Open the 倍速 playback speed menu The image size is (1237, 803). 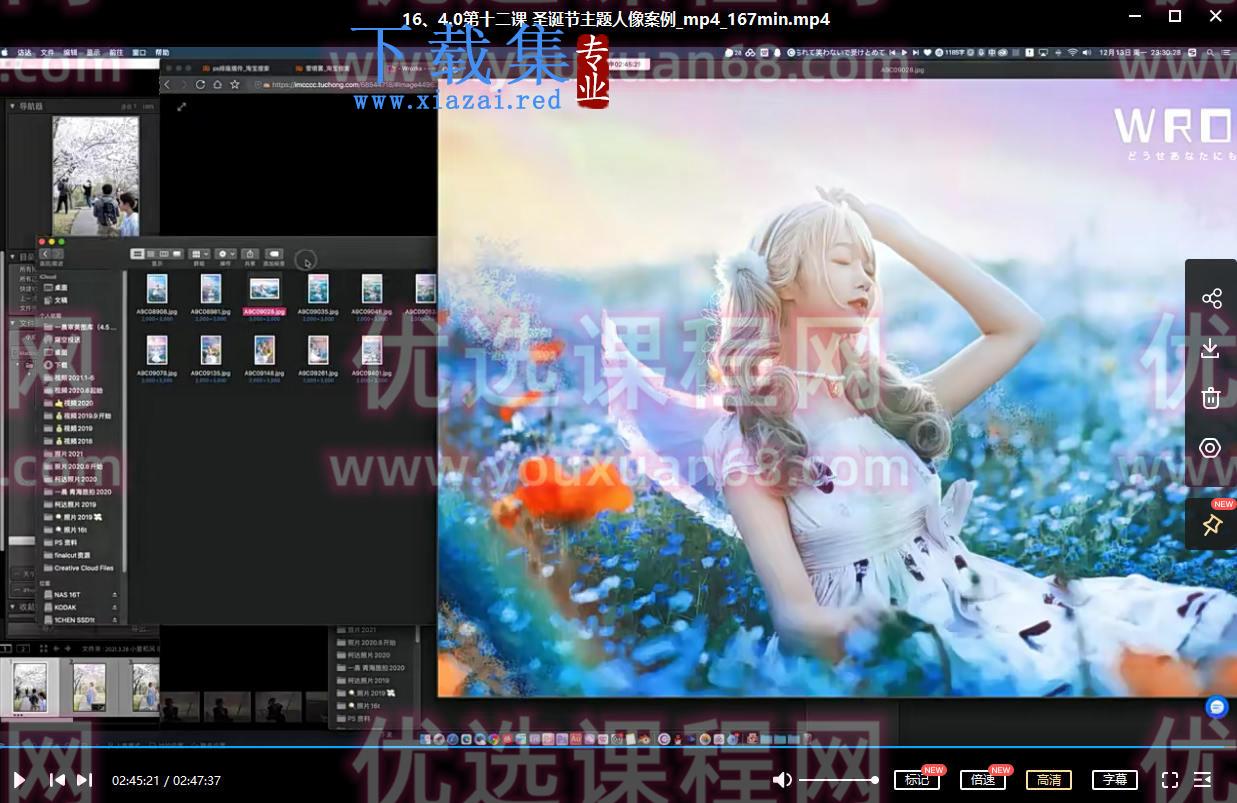pos(983,780)
